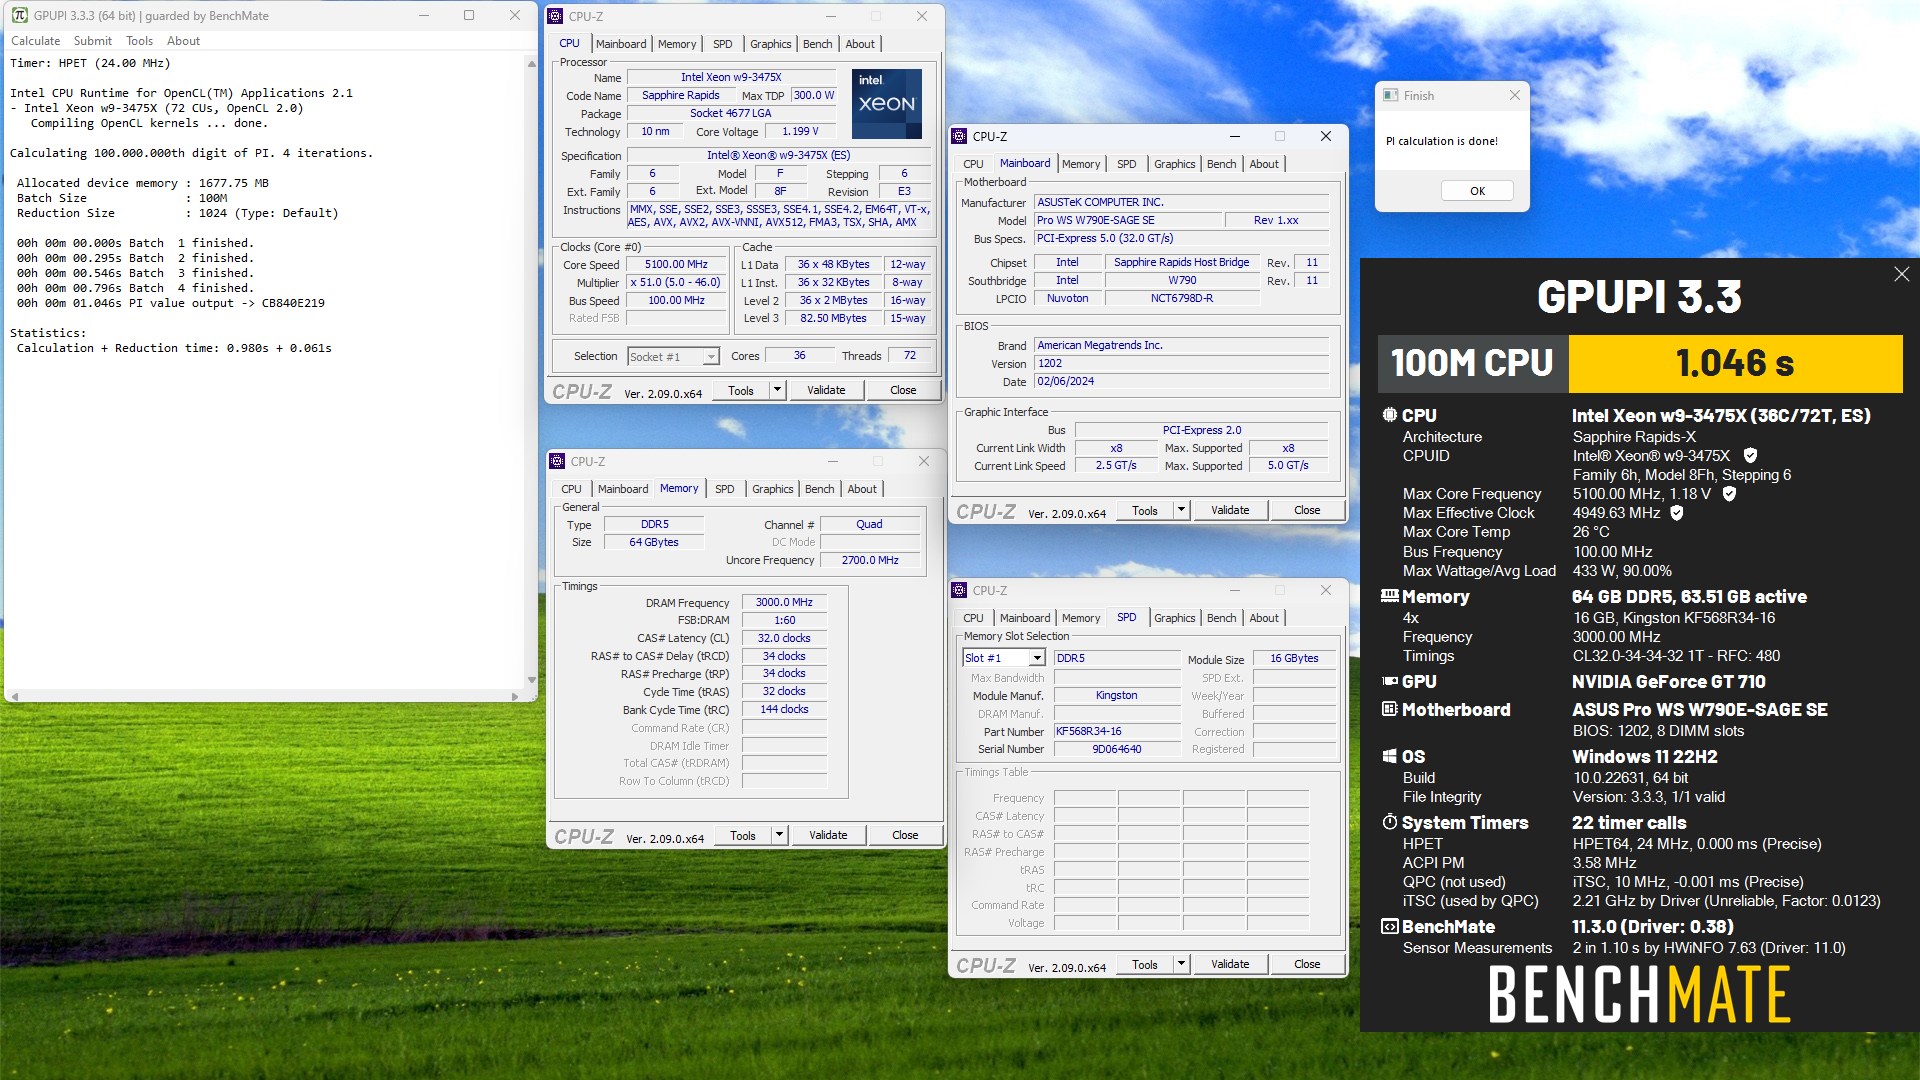This screenshot has width=1920, height=1080.
Task: Click Tools button in Memory window
Action: coord(743,835)
